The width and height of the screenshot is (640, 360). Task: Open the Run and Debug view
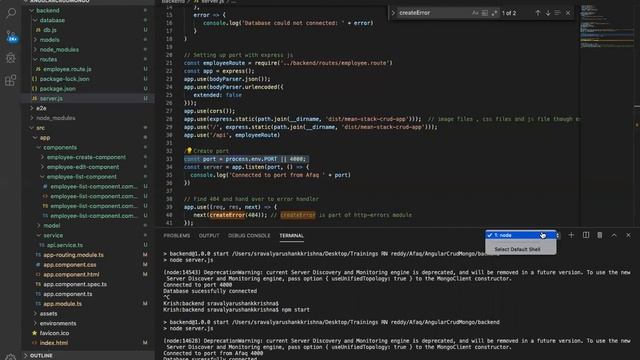[11, 58]
